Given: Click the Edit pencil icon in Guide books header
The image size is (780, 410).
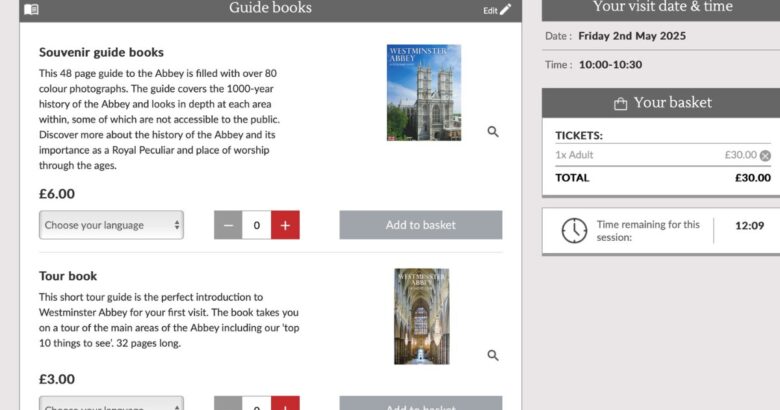Looking at the screenshot, I should point(505,9).
